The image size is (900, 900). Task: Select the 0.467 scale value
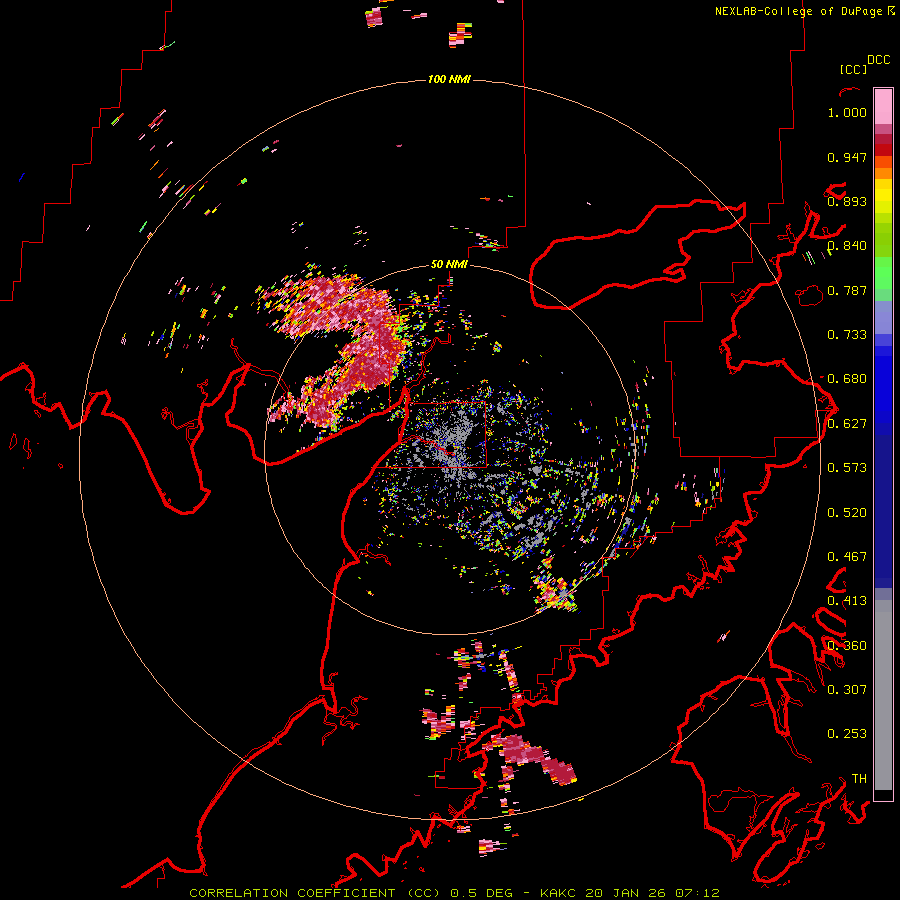847,557
